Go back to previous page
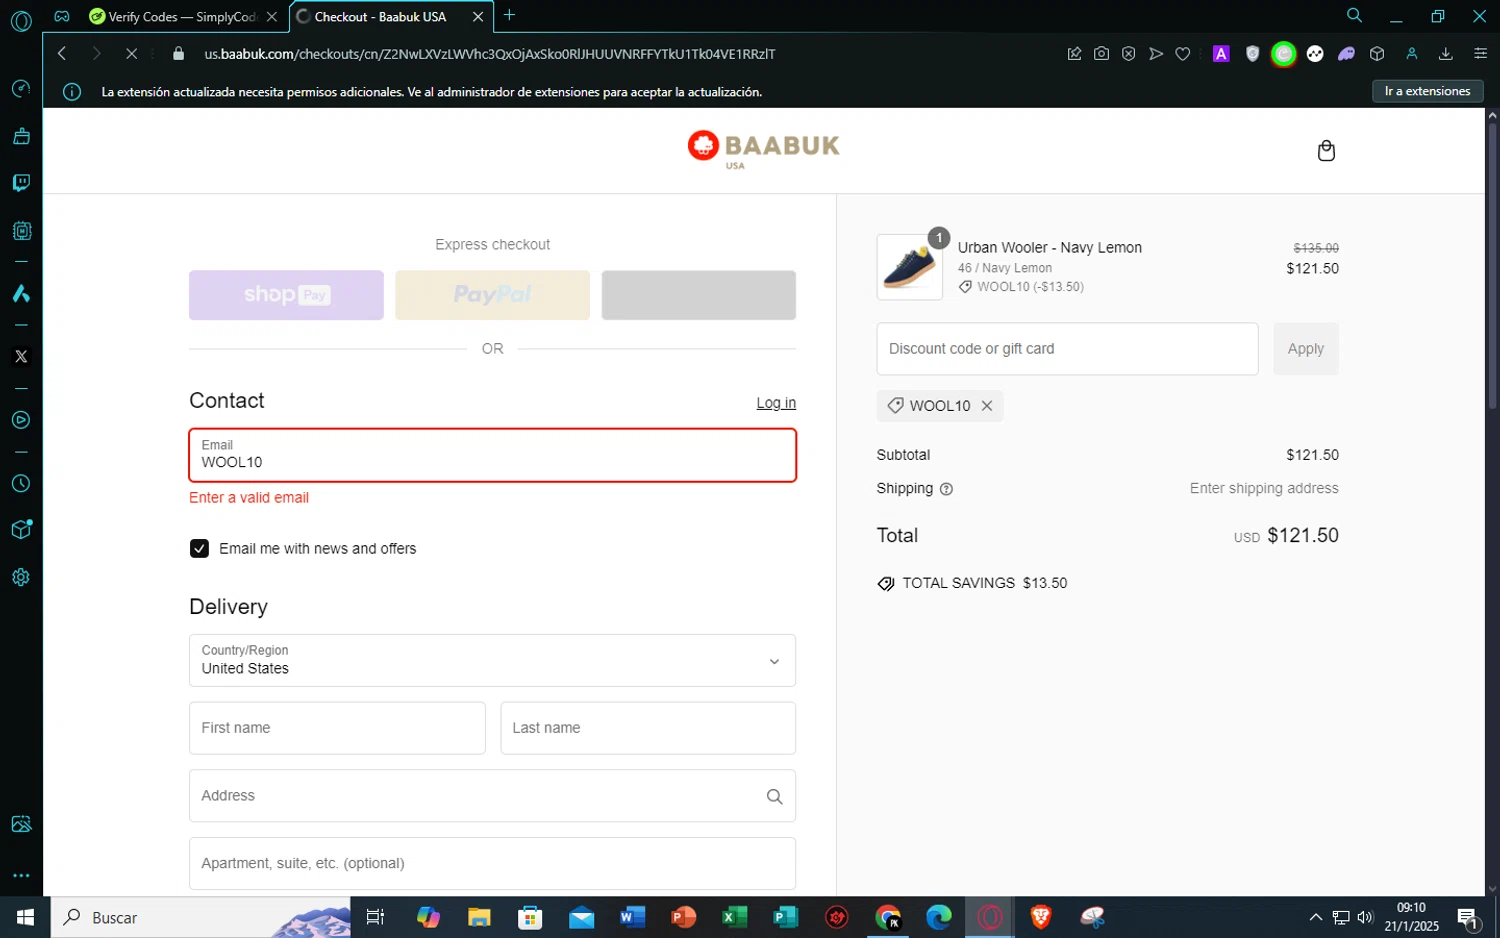Viewport: 1500px width, 938px height. point(62,54)
